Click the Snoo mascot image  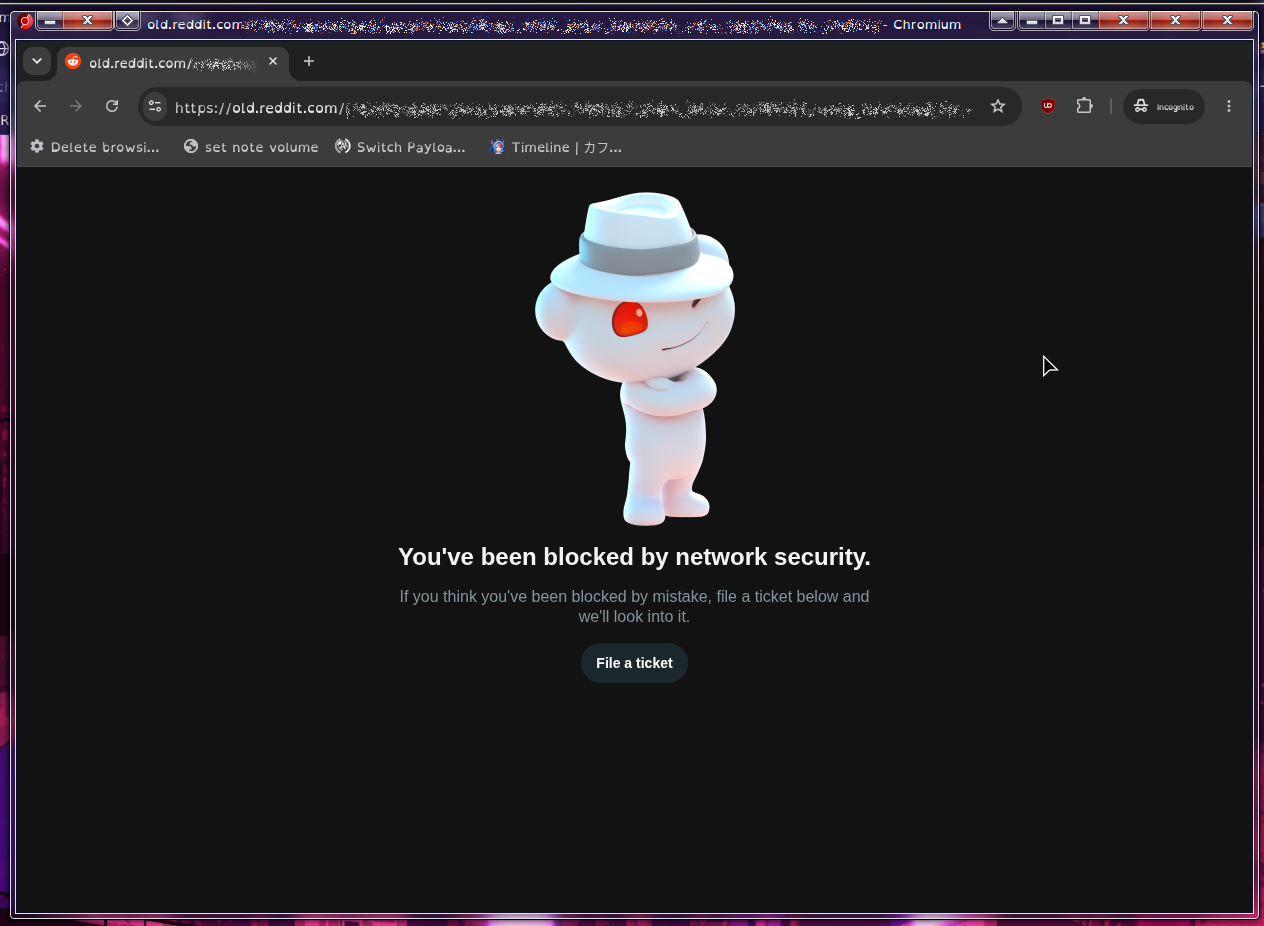[635, 358]
